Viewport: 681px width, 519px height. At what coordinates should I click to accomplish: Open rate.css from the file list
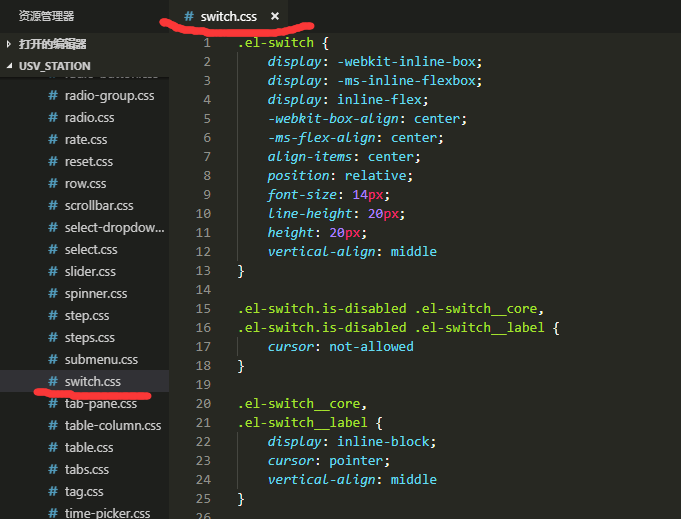tap(86, 139)
